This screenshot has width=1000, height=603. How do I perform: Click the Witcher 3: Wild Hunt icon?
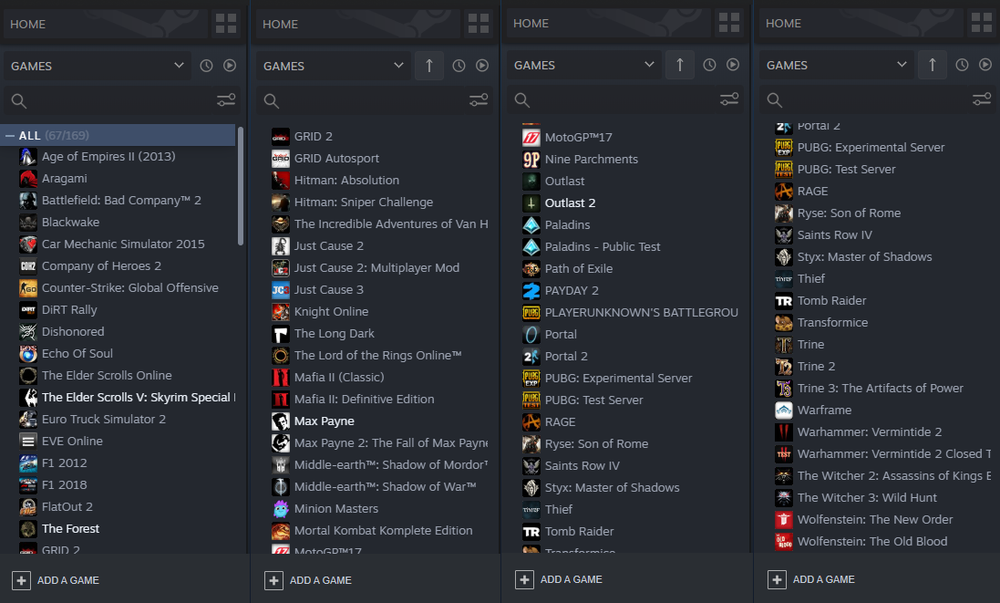pyautogui.click(x=784, y=498)
